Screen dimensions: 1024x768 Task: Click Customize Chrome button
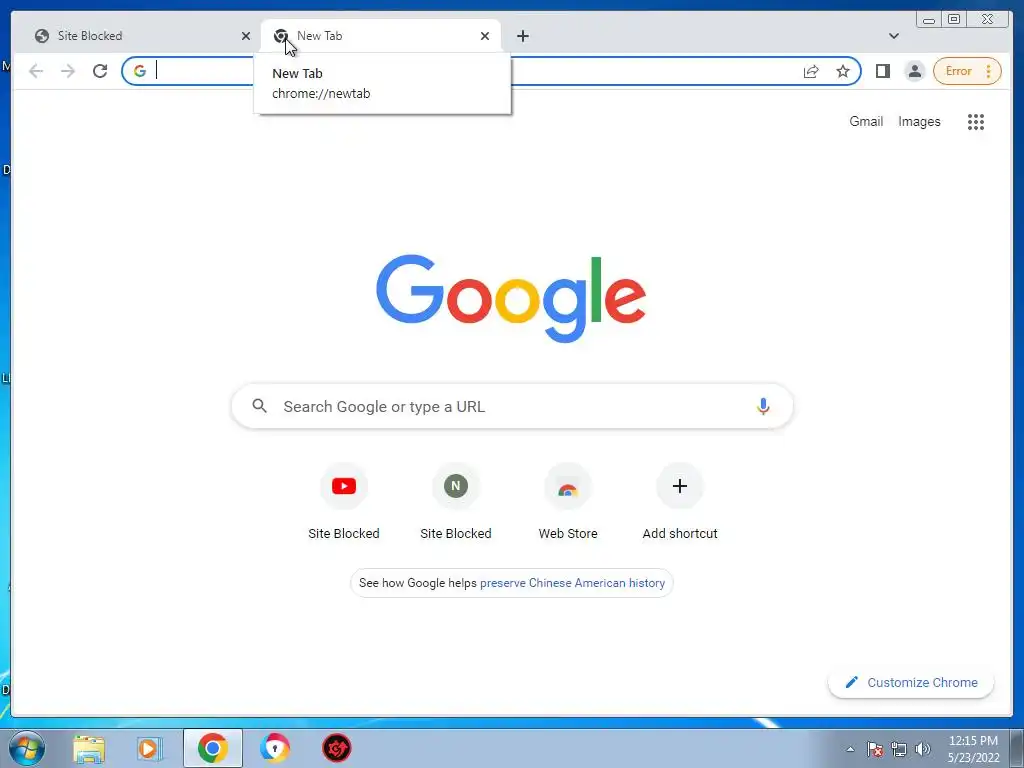coord(911,682)
